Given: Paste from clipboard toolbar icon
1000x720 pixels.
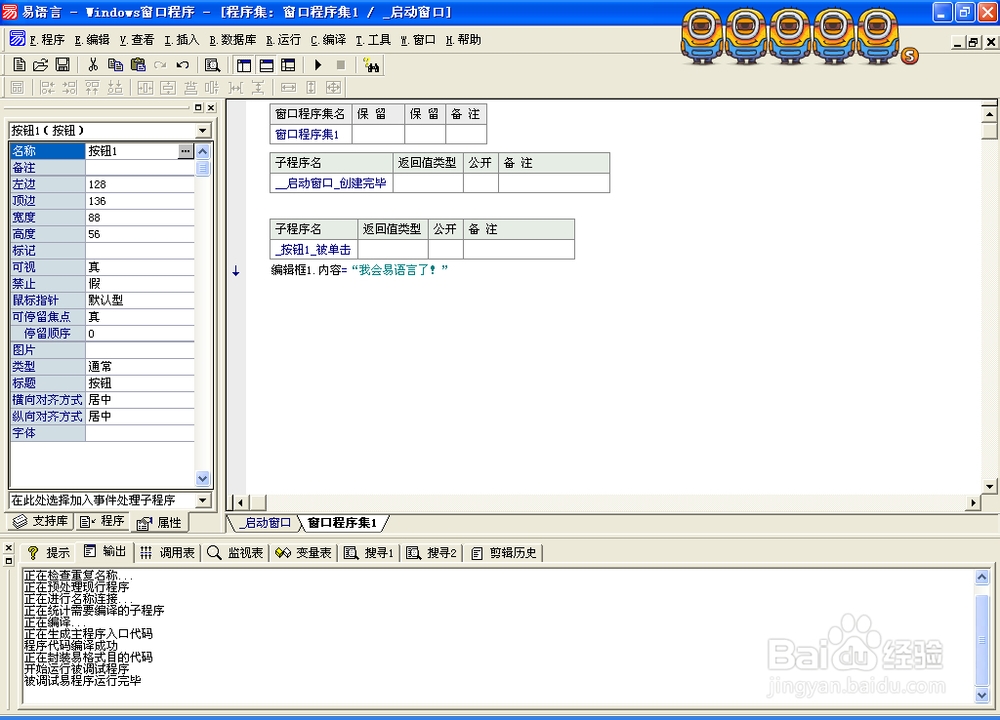Looking at the screenshot, I should click(138, 65).
